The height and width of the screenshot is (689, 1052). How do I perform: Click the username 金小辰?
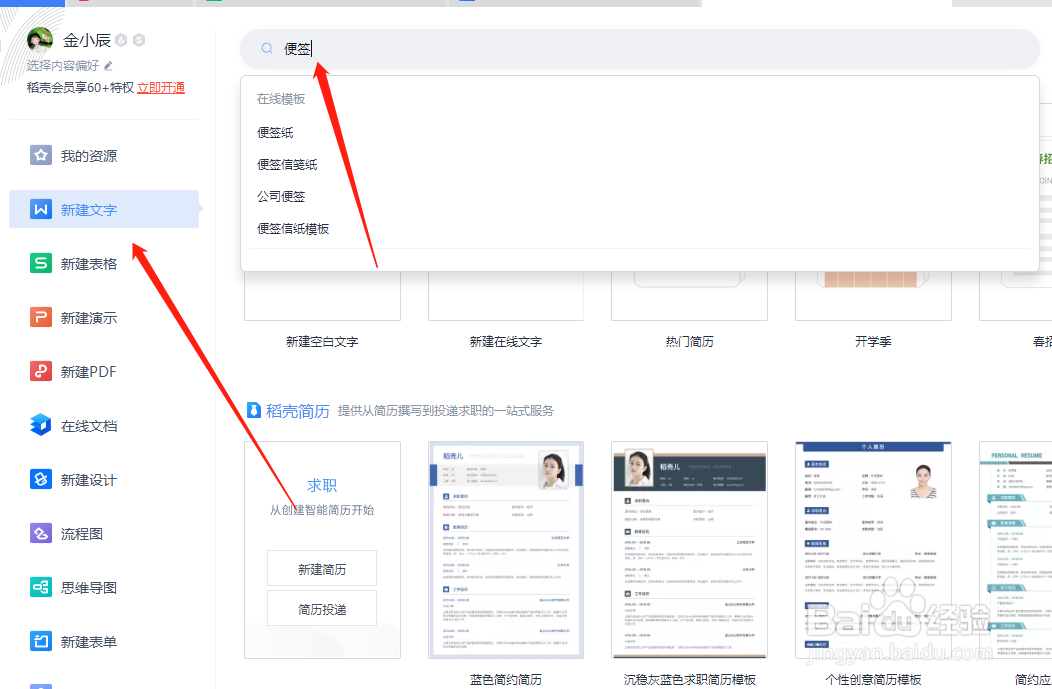[87, 40]
